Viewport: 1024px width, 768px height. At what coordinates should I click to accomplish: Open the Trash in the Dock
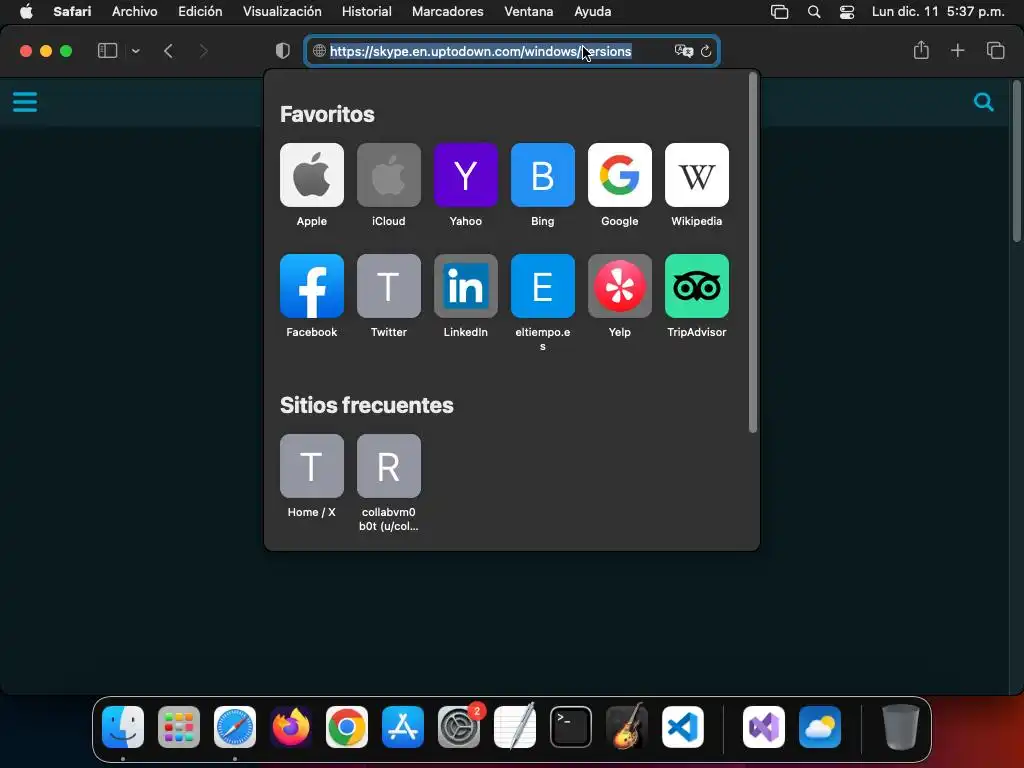pos(901,727)
